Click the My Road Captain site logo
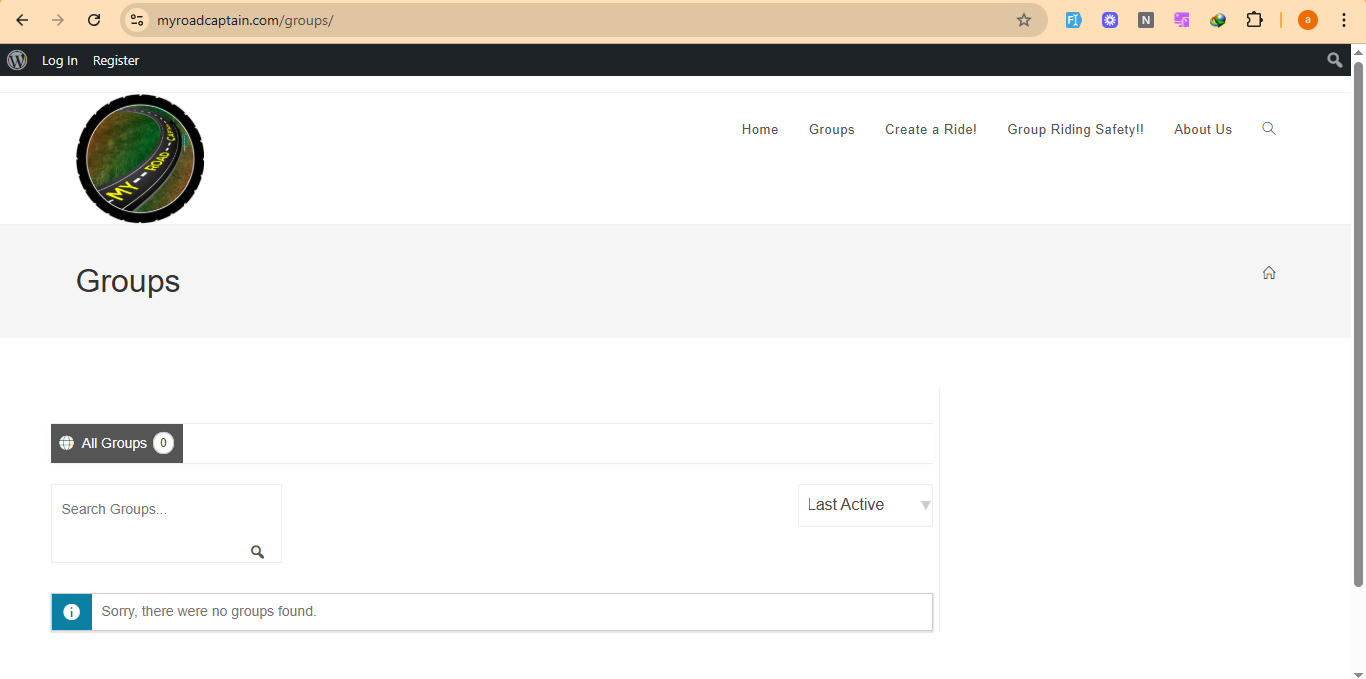The image size is (1366, 679). point(140,159)
